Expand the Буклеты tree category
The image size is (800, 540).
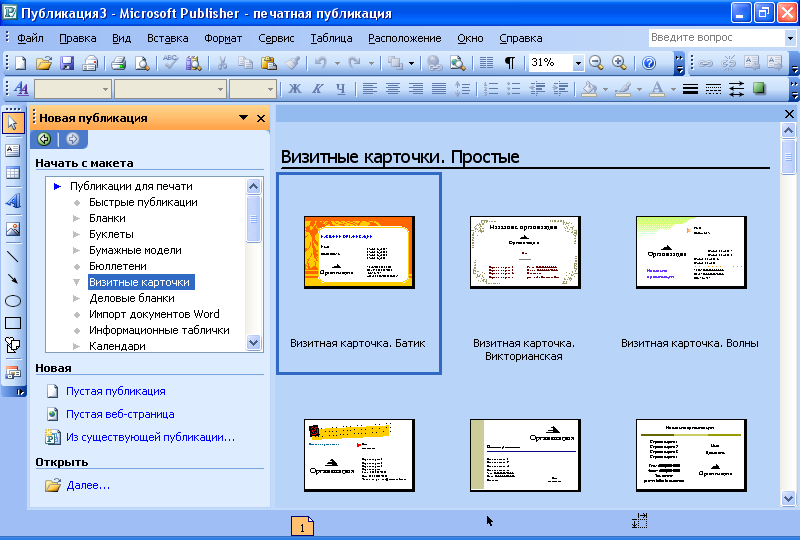[77, 234]
